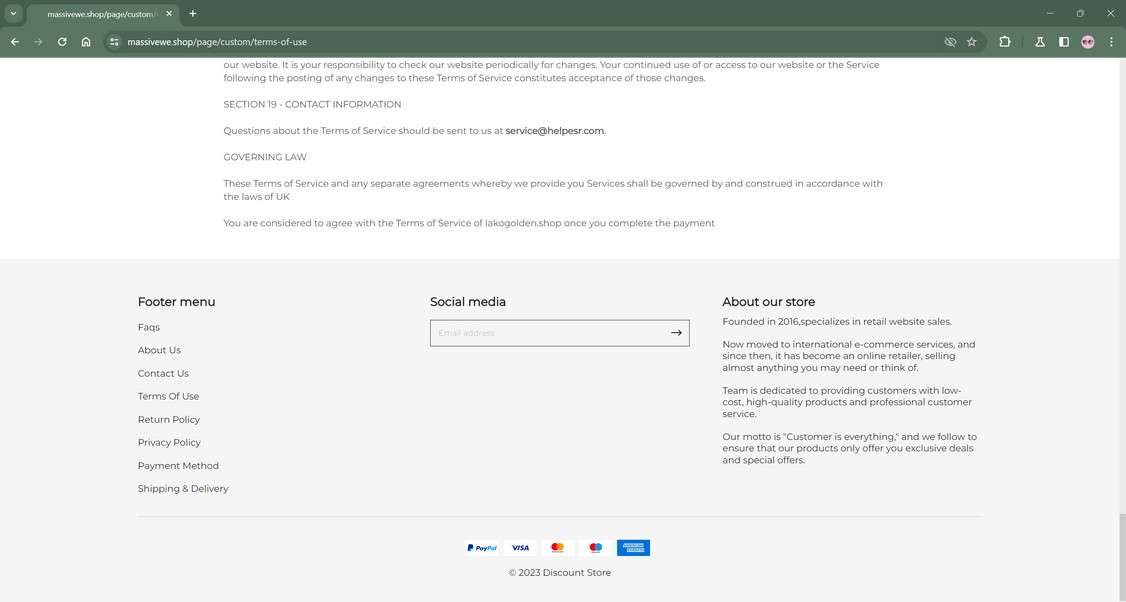Open the Shipping & Delivery link

pyautogui.click(x=183, y=489)
